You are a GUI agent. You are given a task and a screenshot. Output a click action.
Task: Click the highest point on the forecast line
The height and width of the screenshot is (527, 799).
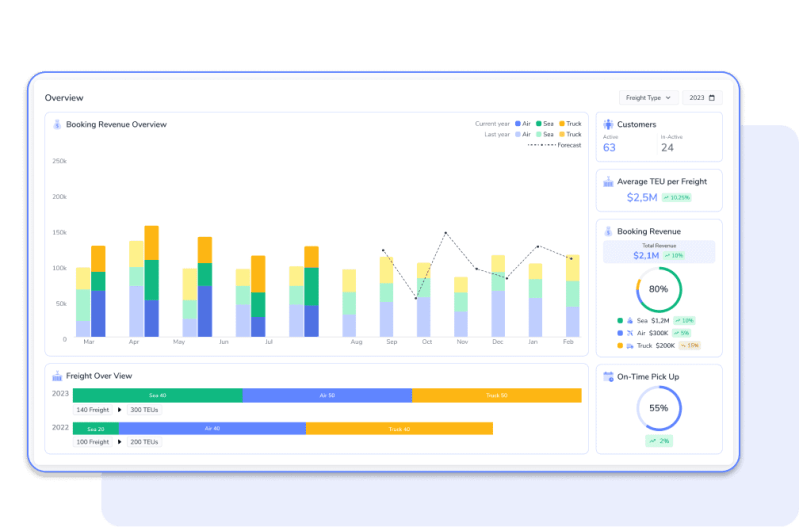click(x=446, y=233)
